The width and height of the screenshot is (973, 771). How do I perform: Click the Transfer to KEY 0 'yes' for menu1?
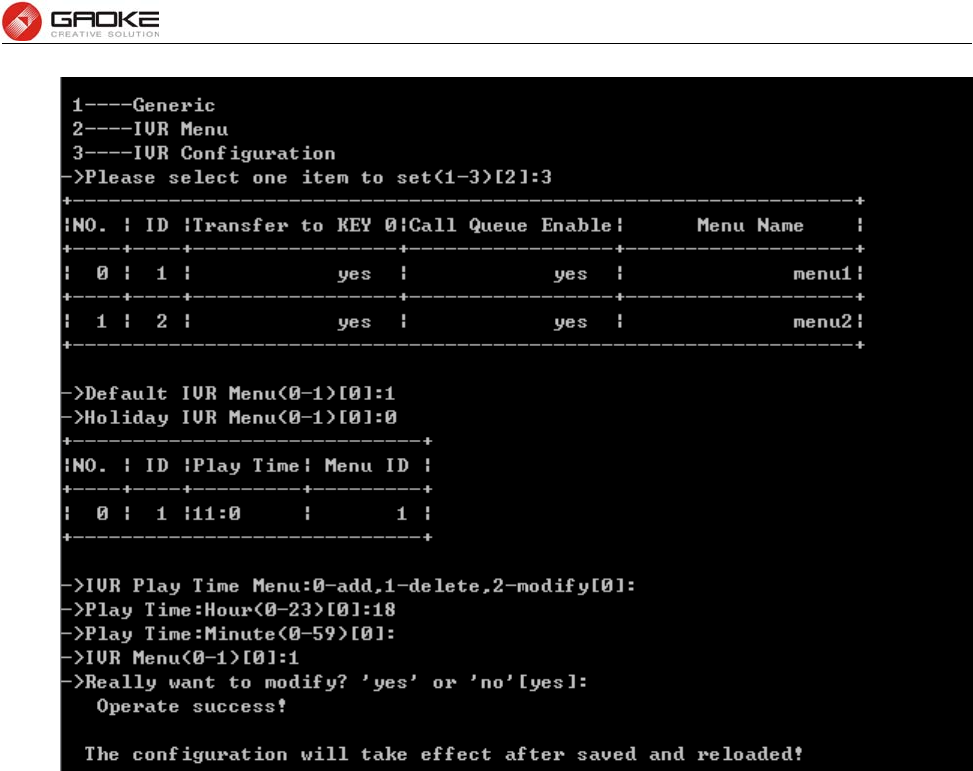354,274
